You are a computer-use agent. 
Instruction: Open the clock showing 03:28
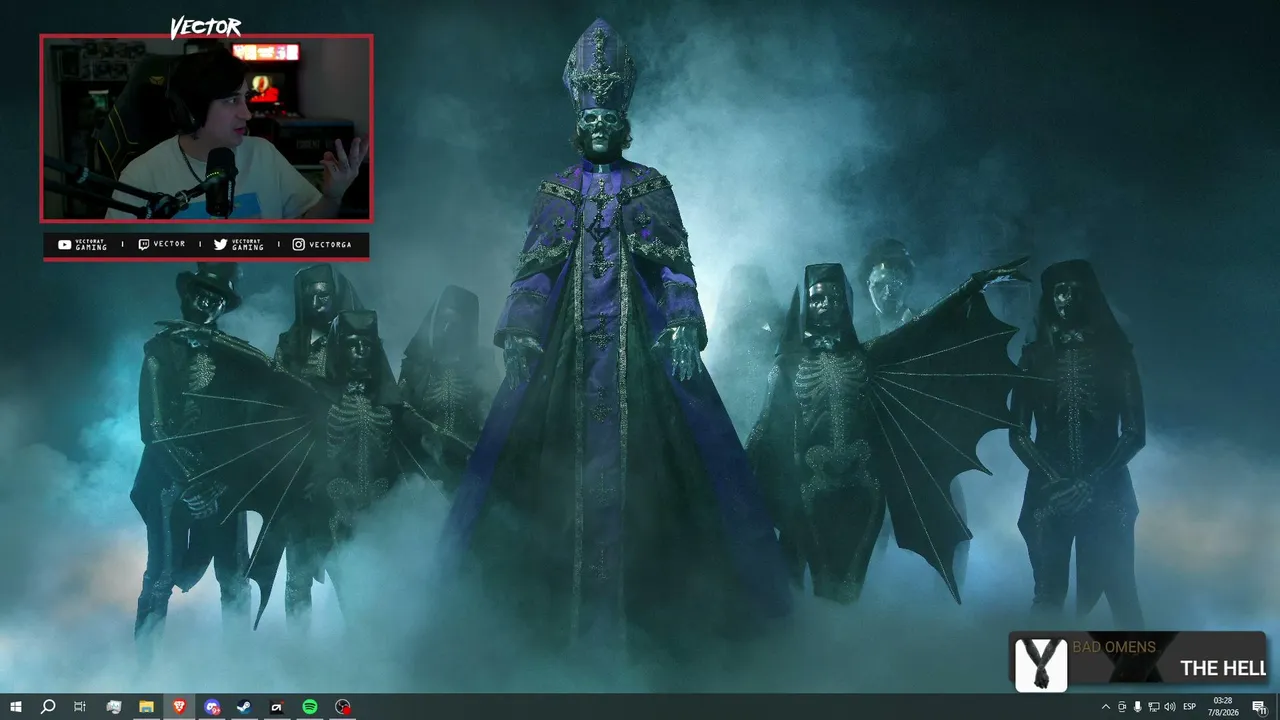coord(1223,707)
